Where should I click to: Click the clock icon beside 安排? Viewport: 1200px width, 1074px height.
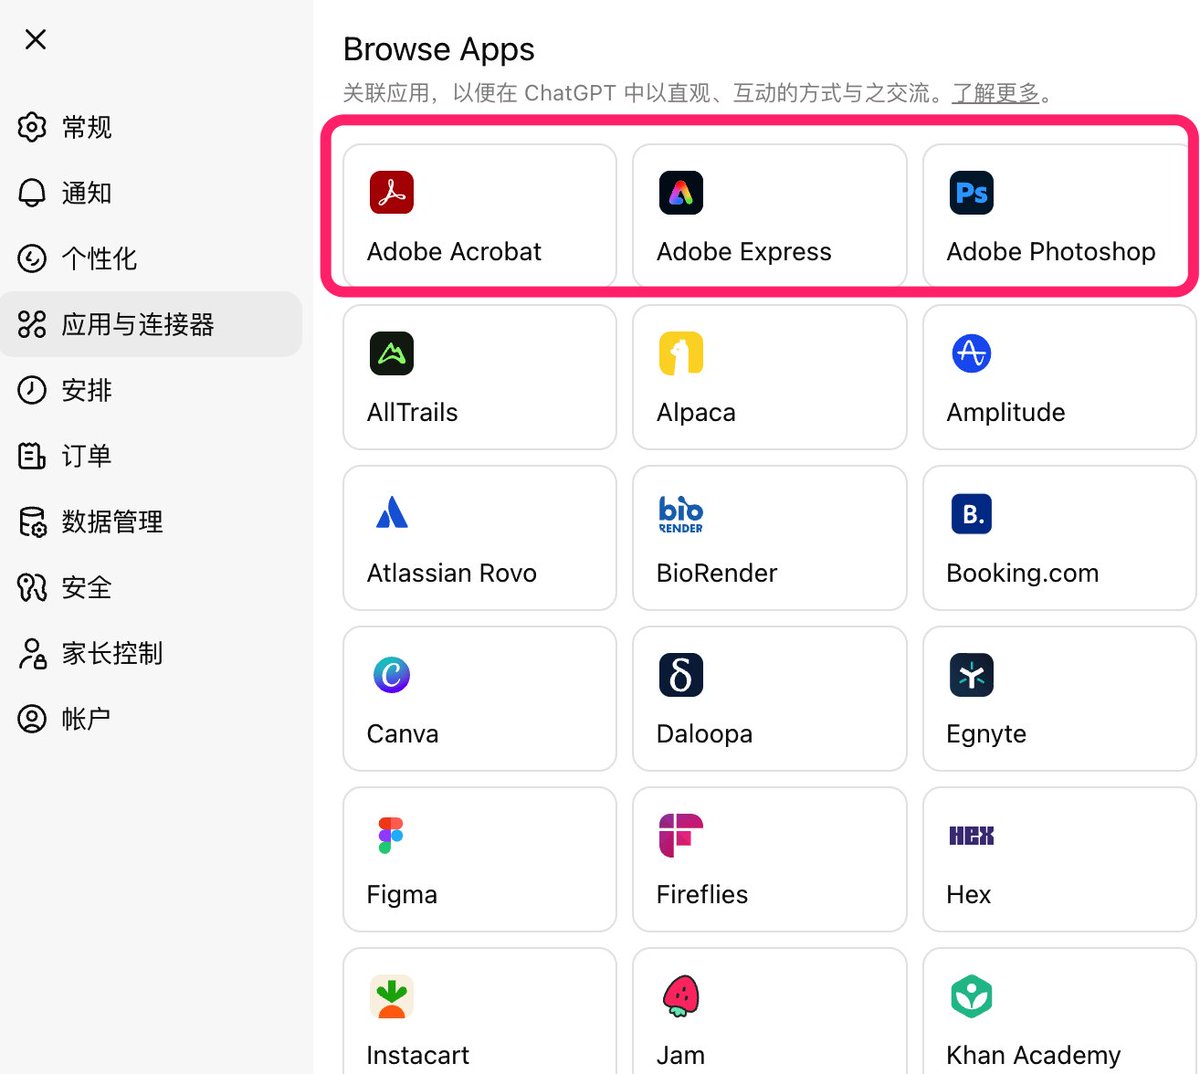point(32,390)
